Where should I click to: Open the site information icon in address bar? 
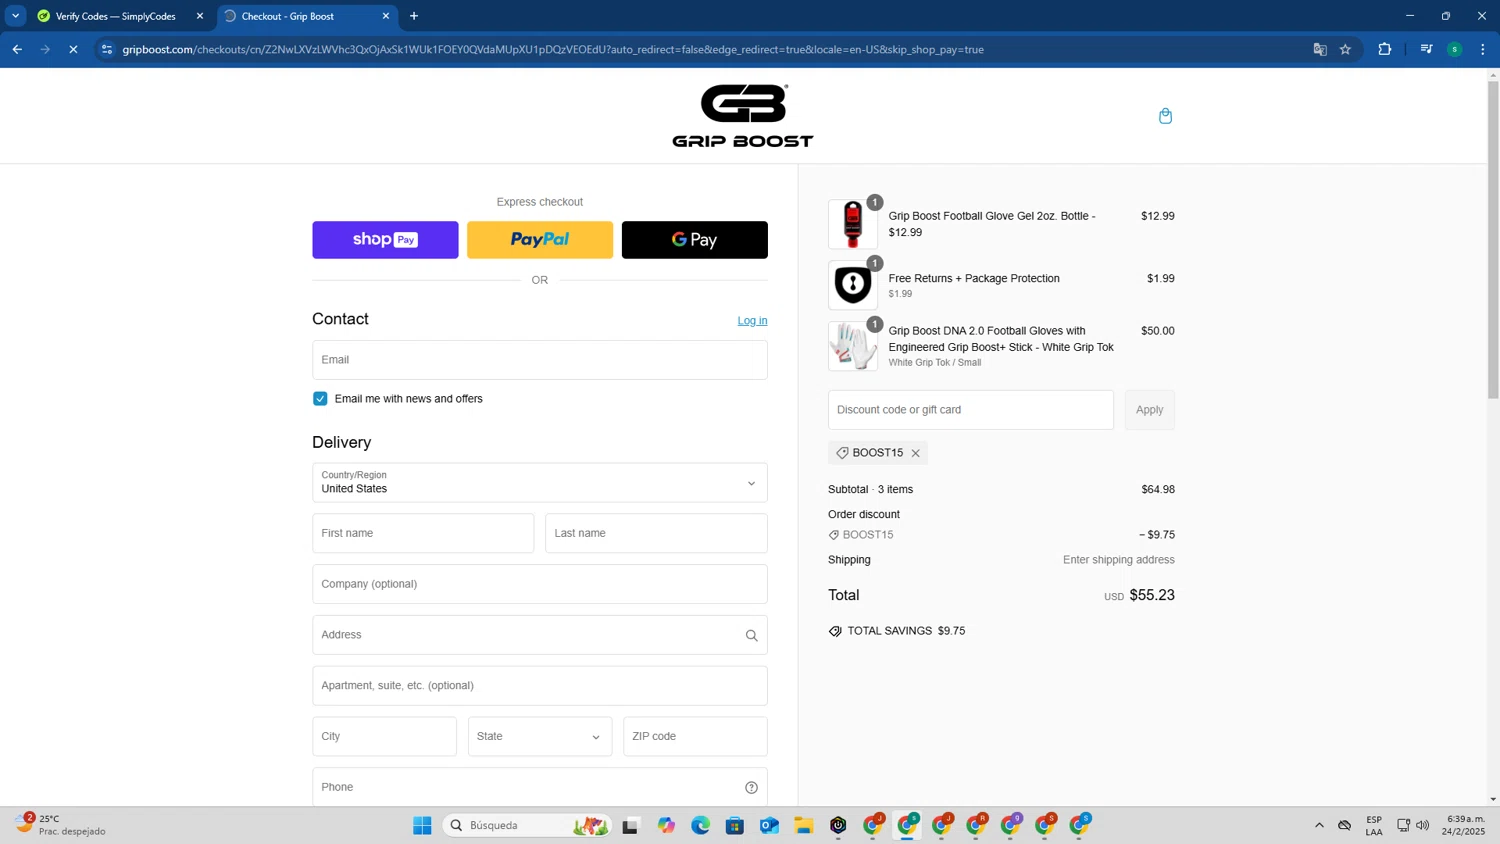[107, 49]
